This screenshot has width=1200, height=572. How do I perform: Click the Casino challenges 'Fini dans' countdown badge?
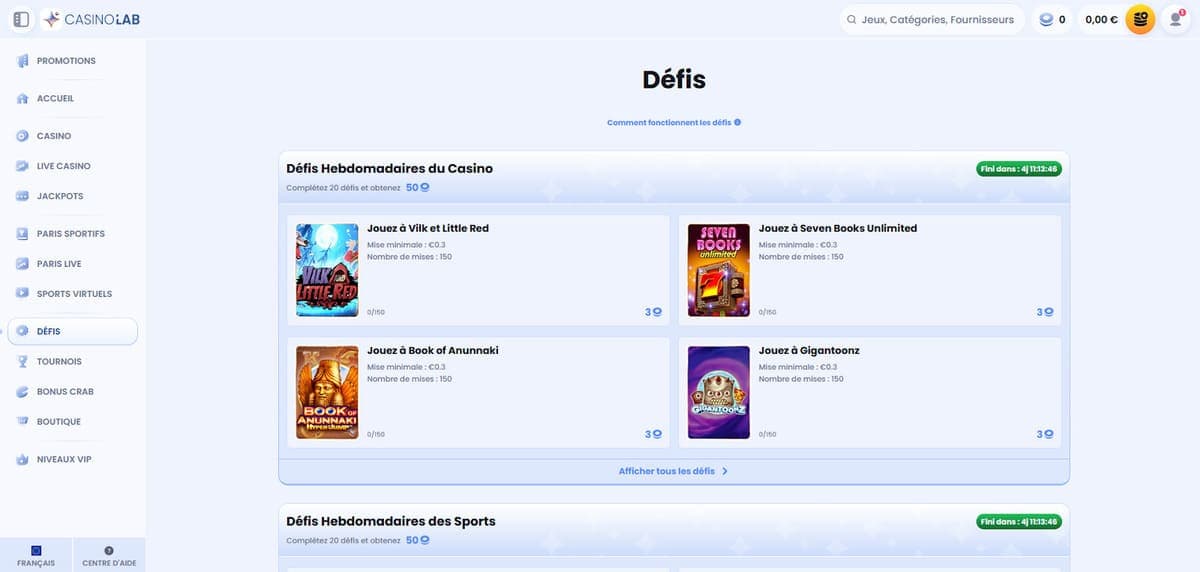click(x=1019, y=169)
